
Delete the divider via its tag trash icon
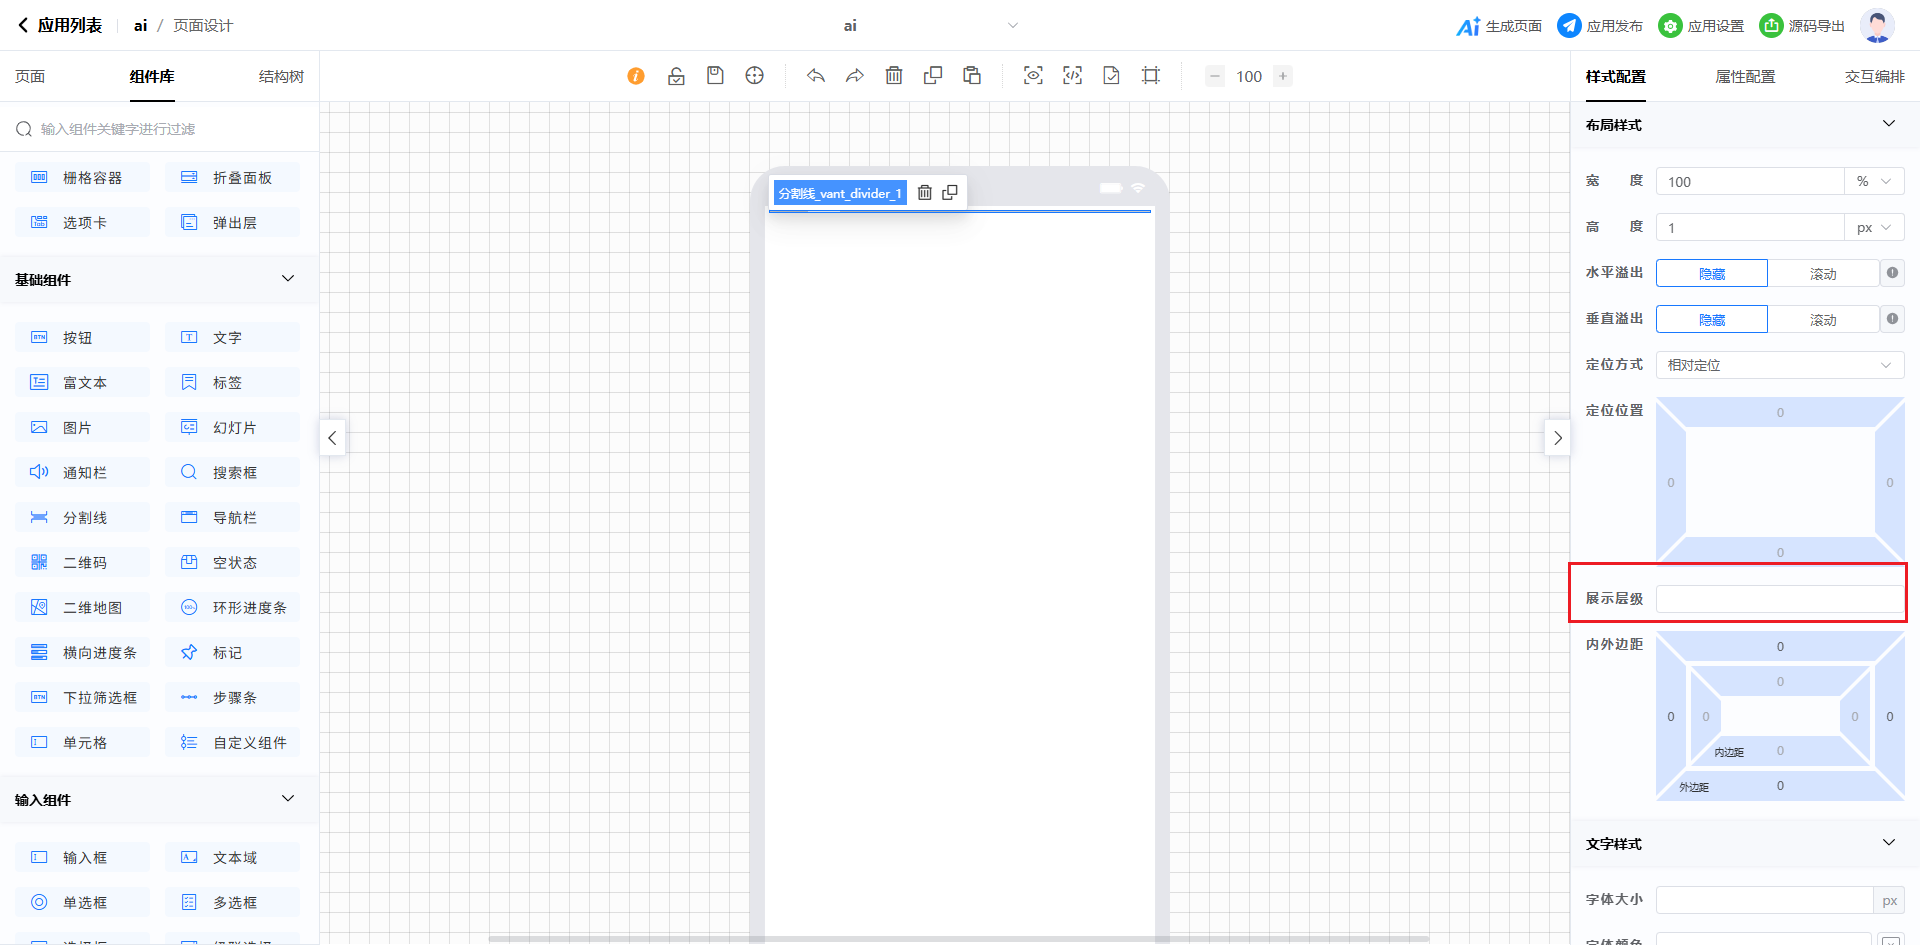pyautogui.click(x=925, y=193)
